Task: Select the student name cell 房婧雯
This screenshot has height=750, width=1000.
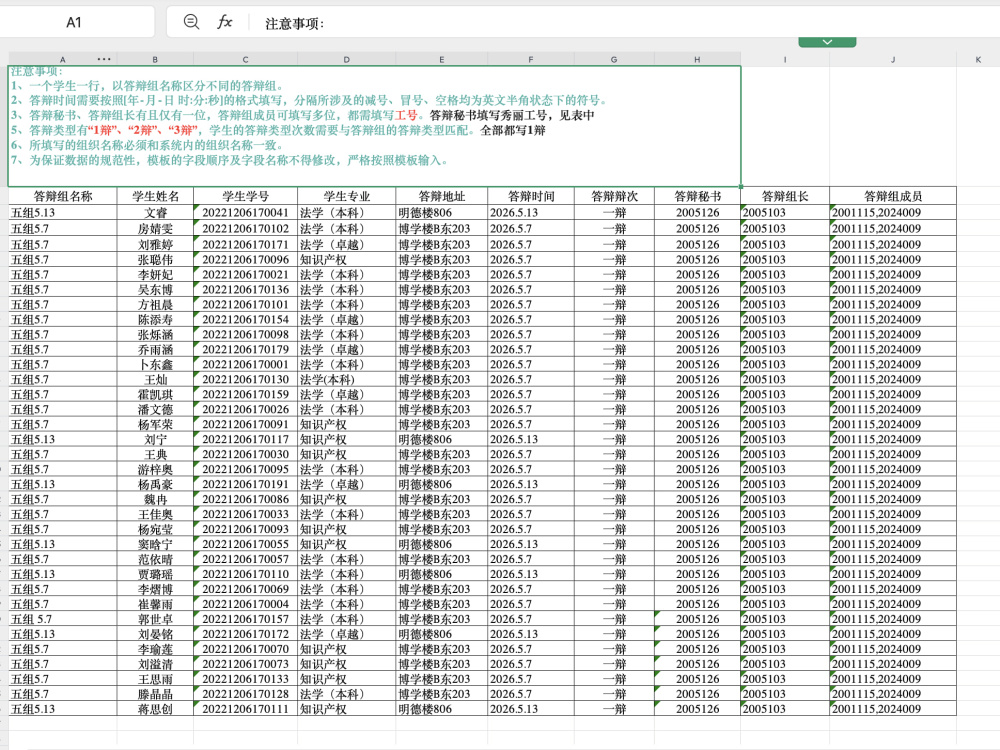Action: (x=156, y=228)
